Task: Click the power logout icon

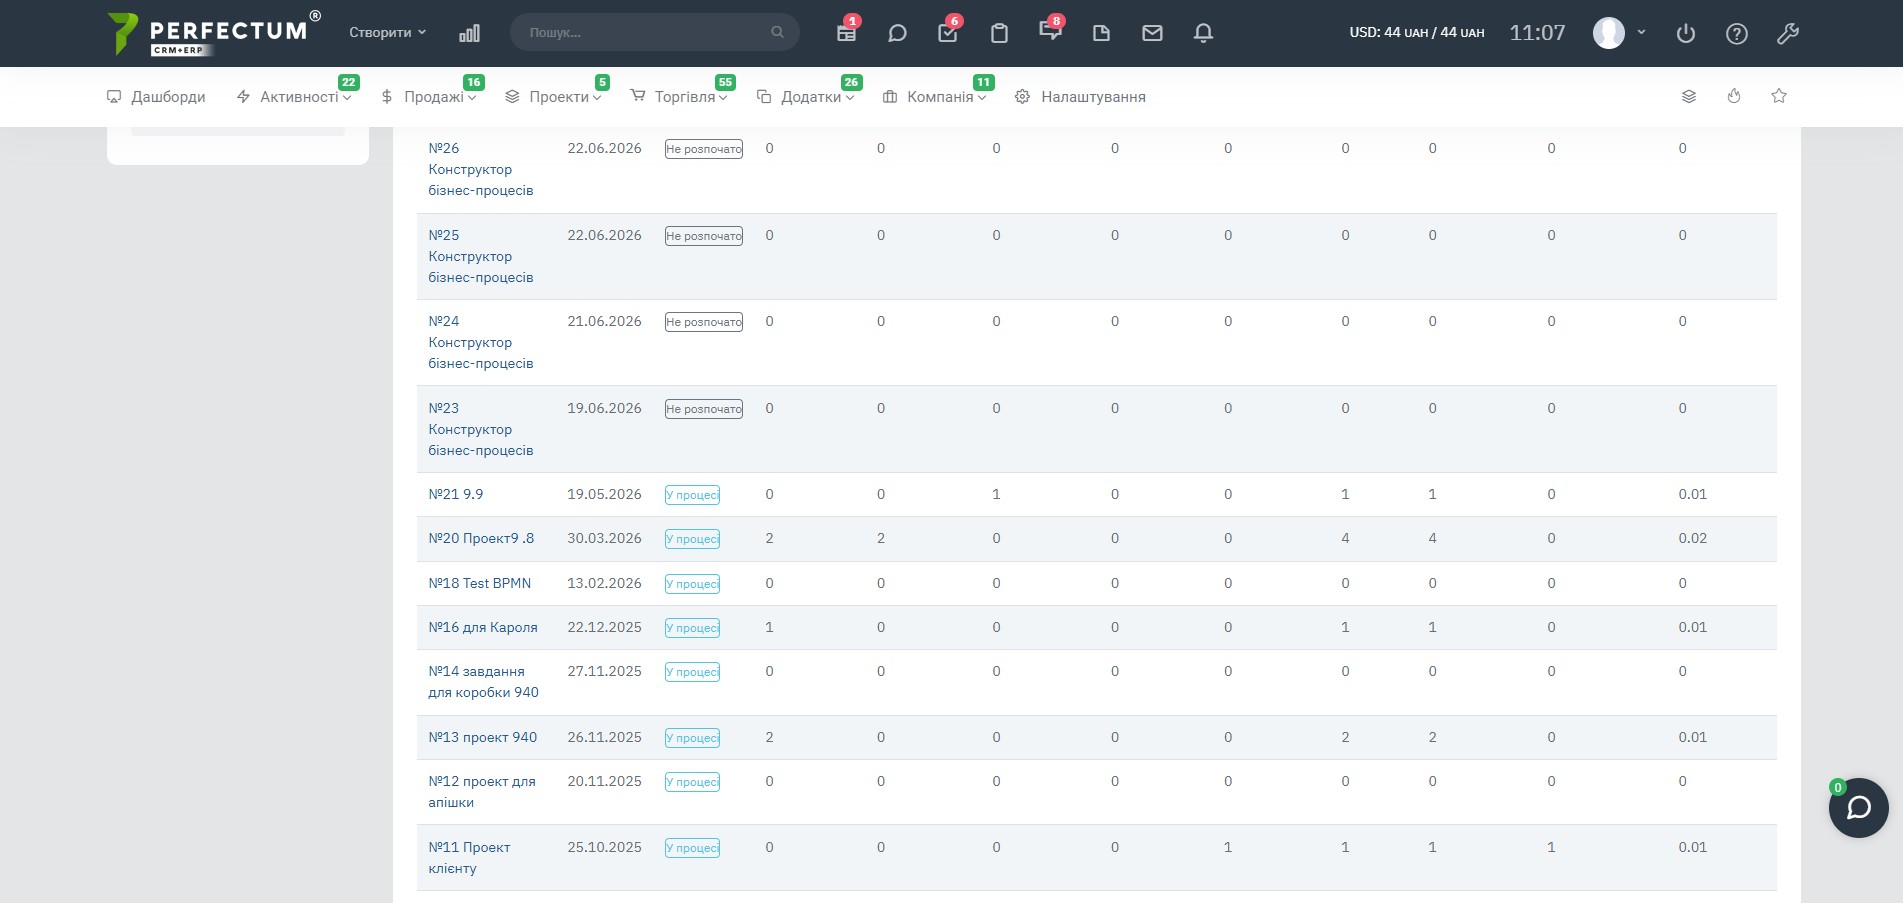Action: click(1686, 33)
